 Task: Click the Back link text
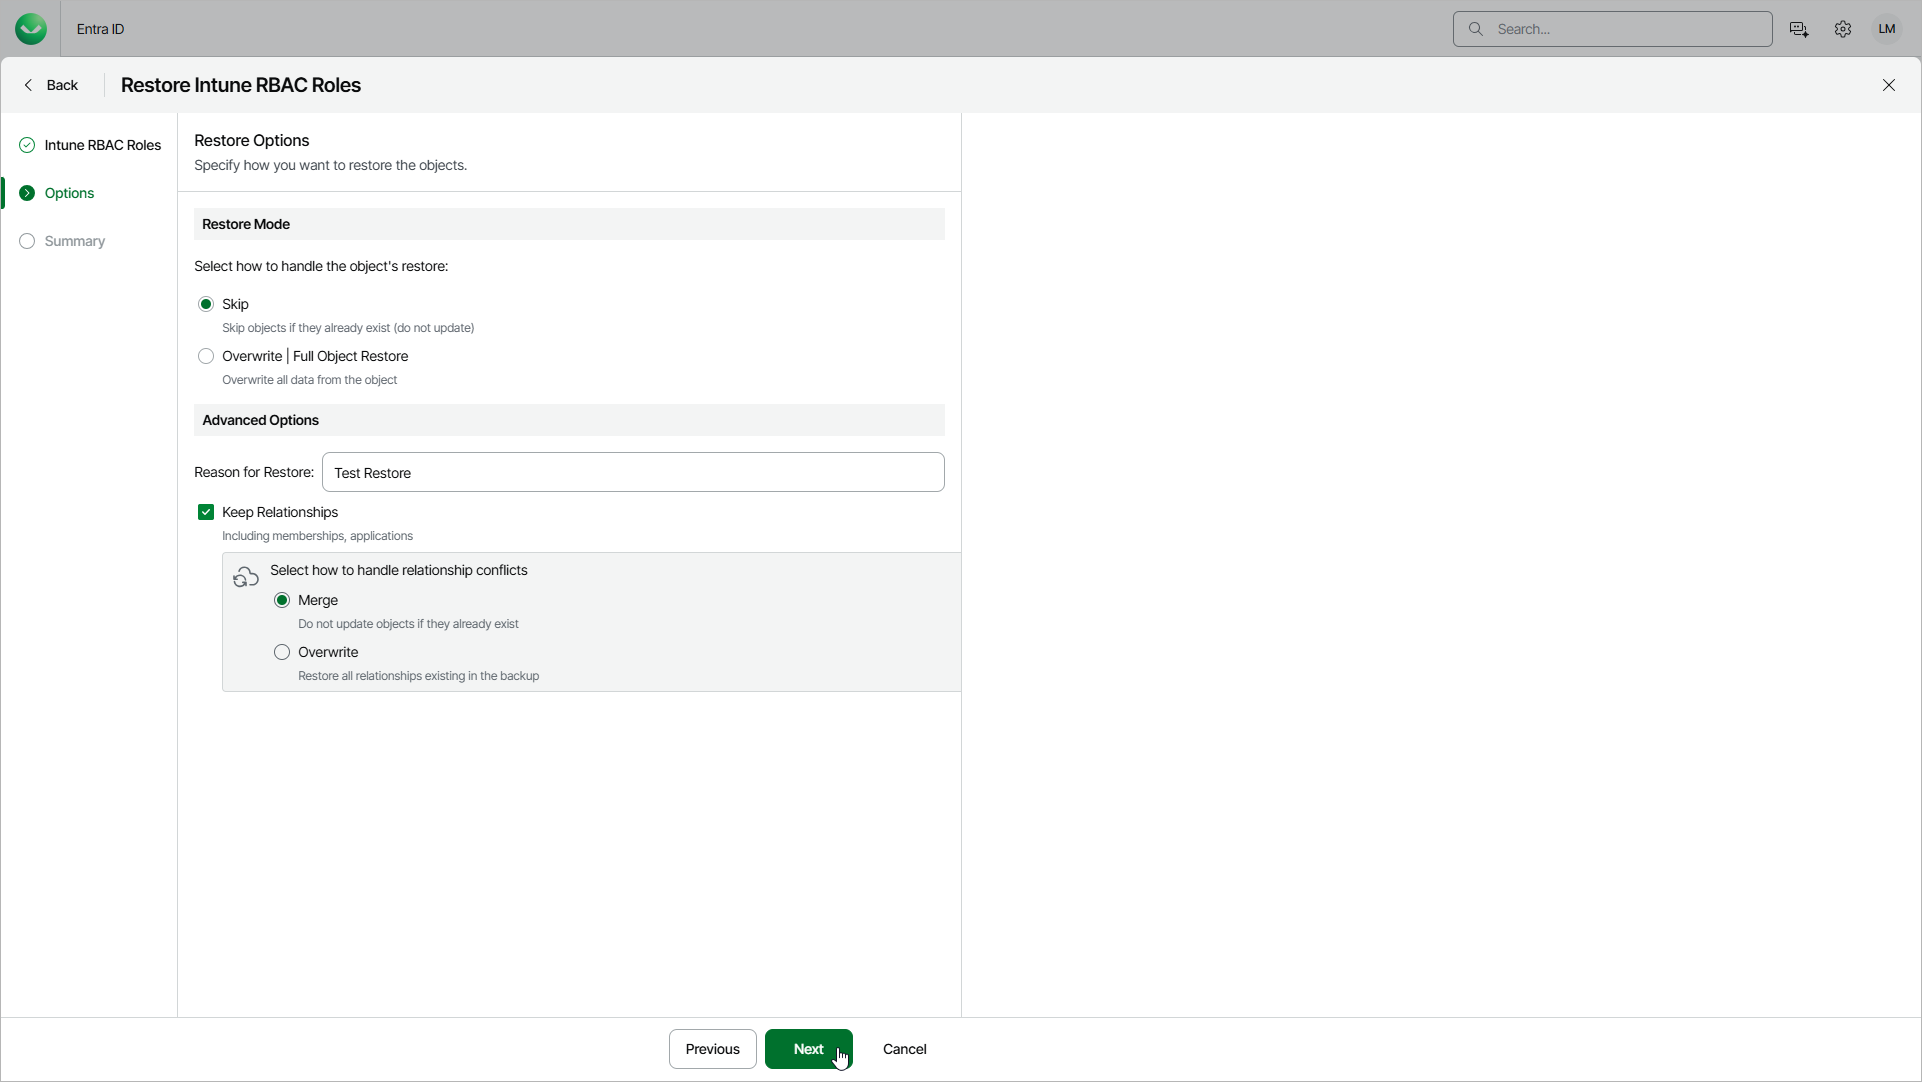[x=62, y=85]
